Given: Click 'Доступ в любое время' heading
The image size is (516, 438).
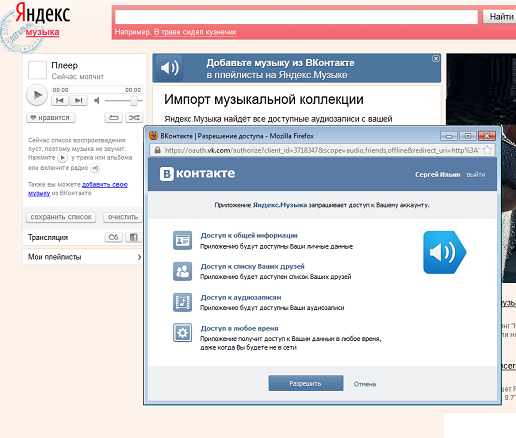Looking at the screenshot, I should pos(239,328).
